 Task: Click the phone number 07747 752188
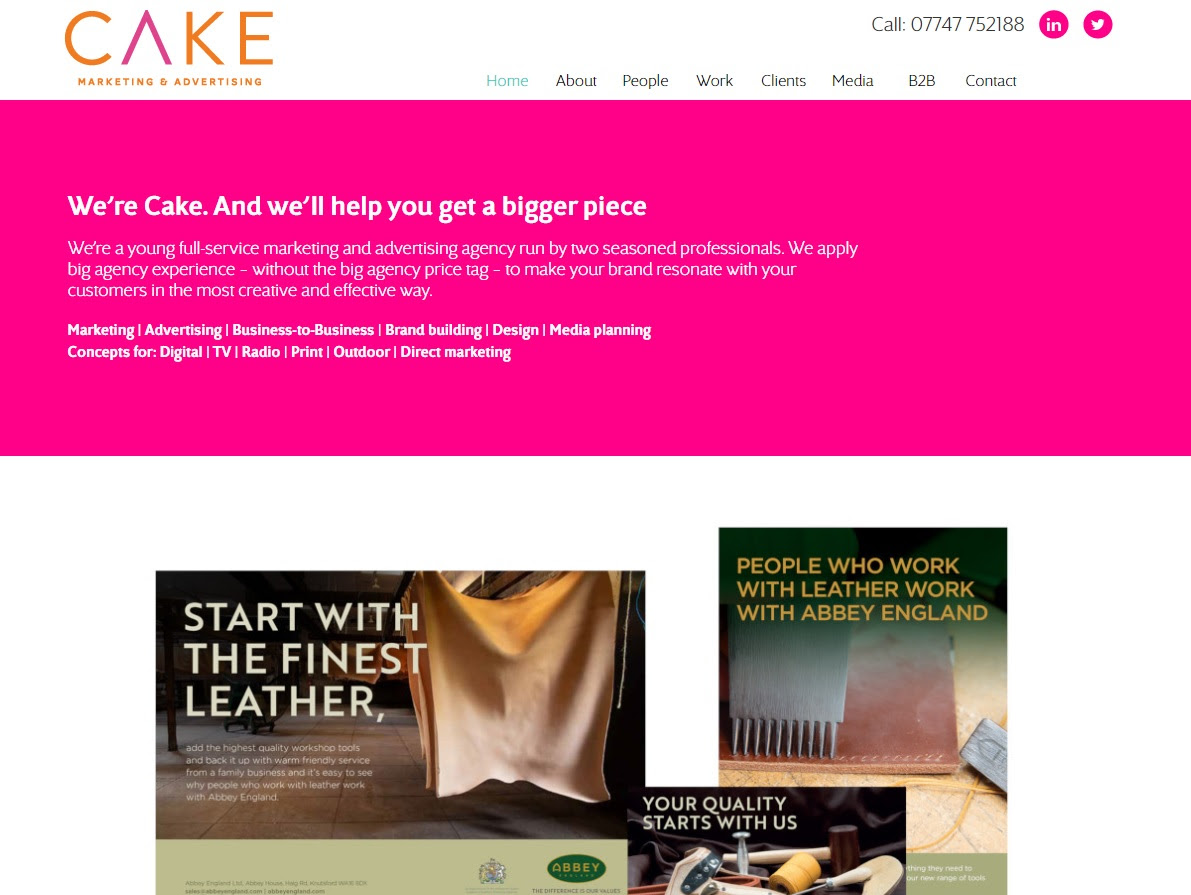[x=967, y=24]
